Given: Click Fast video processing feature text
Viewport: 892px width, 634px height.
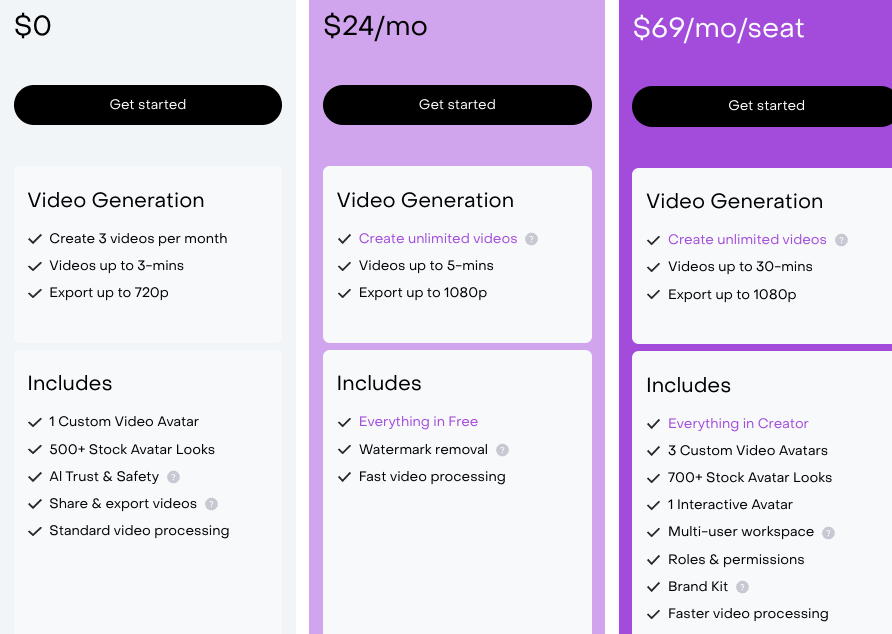Looking at the screenshot, I should pyautogui.click(x=432, y=477).
